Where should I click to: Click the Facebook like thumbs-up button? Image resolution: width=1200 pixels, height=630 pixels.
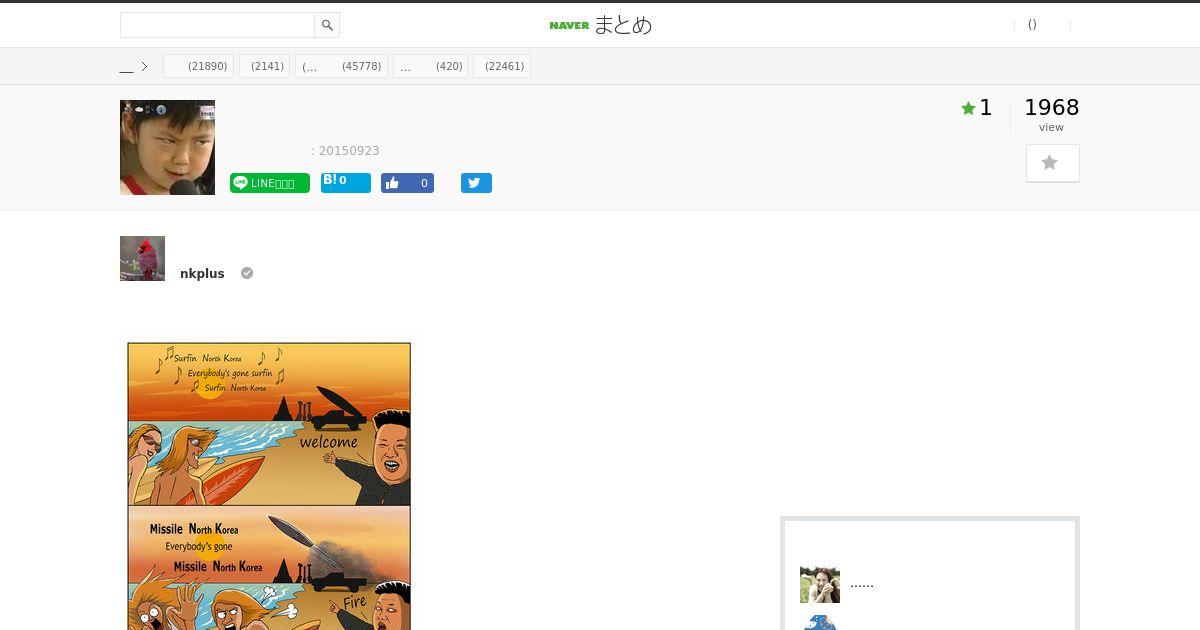407,183
